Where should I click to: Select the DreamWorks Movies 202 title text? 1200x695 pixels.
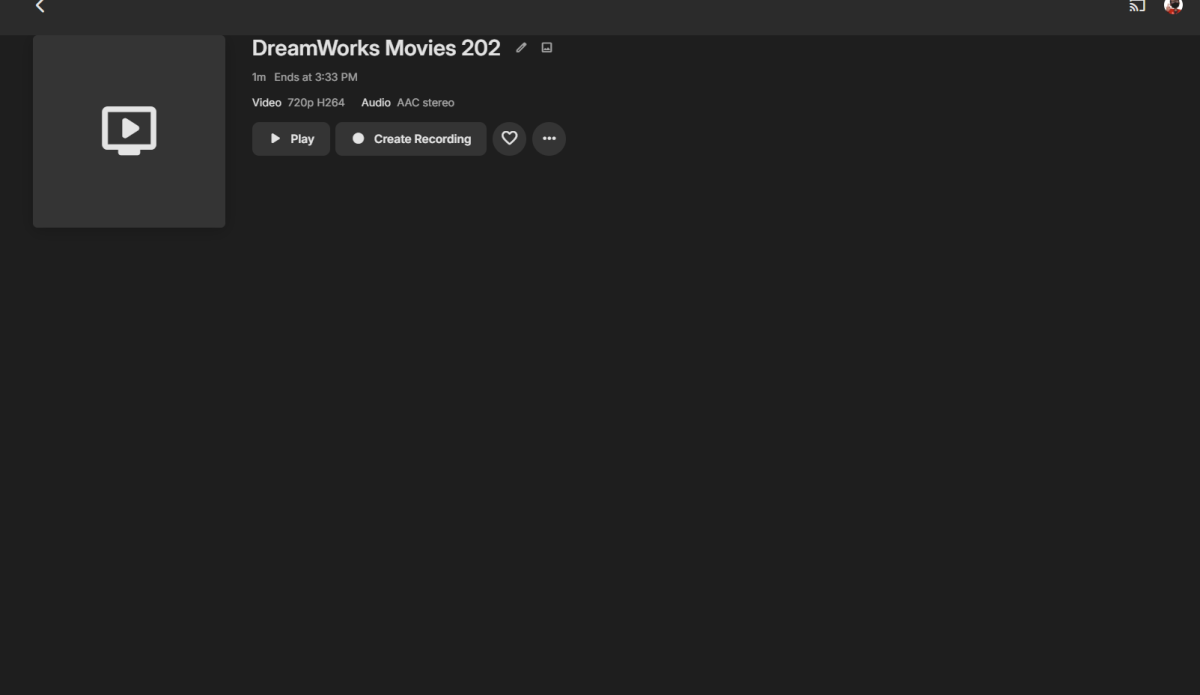coord(377,47)
